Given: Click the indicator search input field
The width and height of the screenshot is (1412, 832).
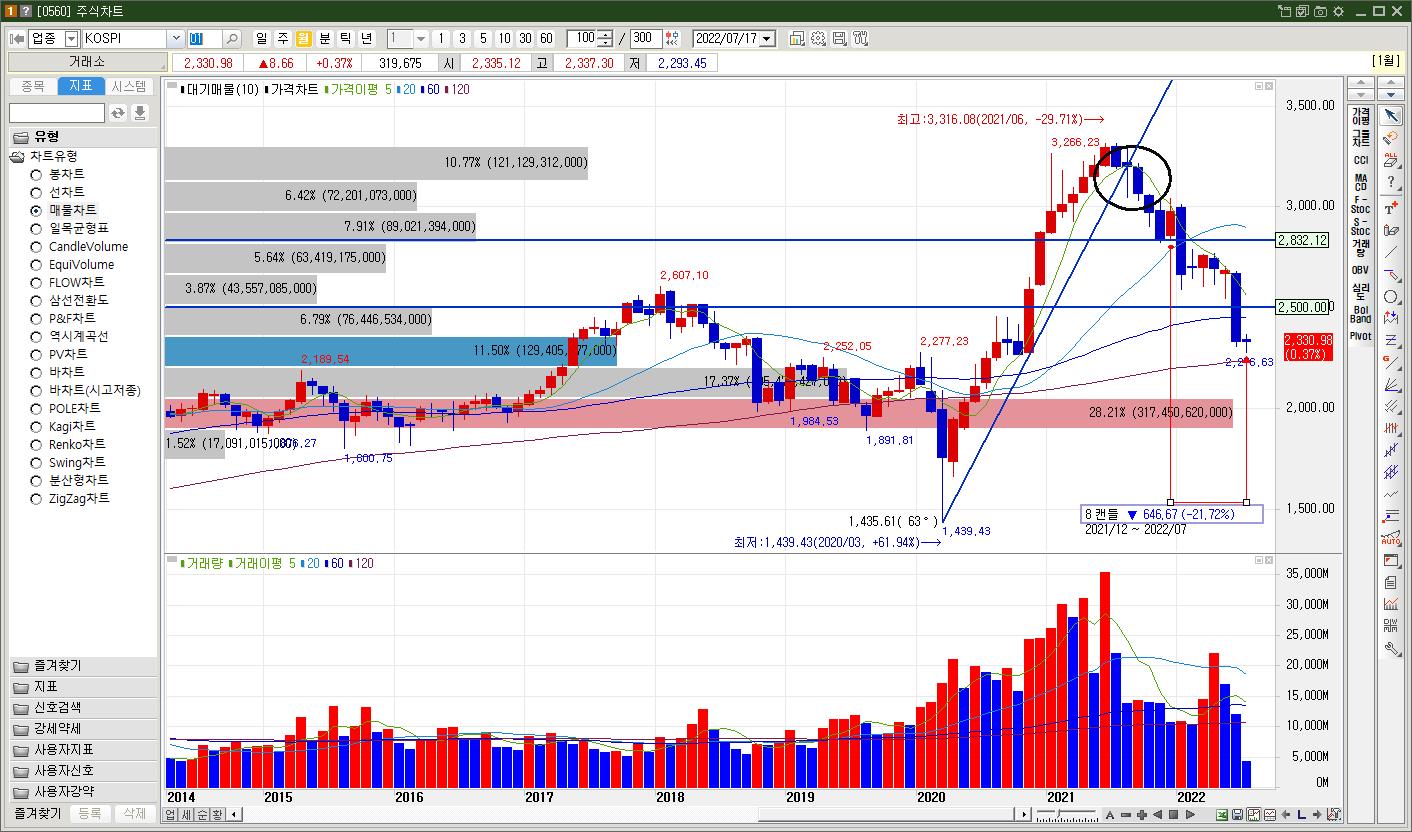Looking at the screenshot, I should (x=57, y=113).
